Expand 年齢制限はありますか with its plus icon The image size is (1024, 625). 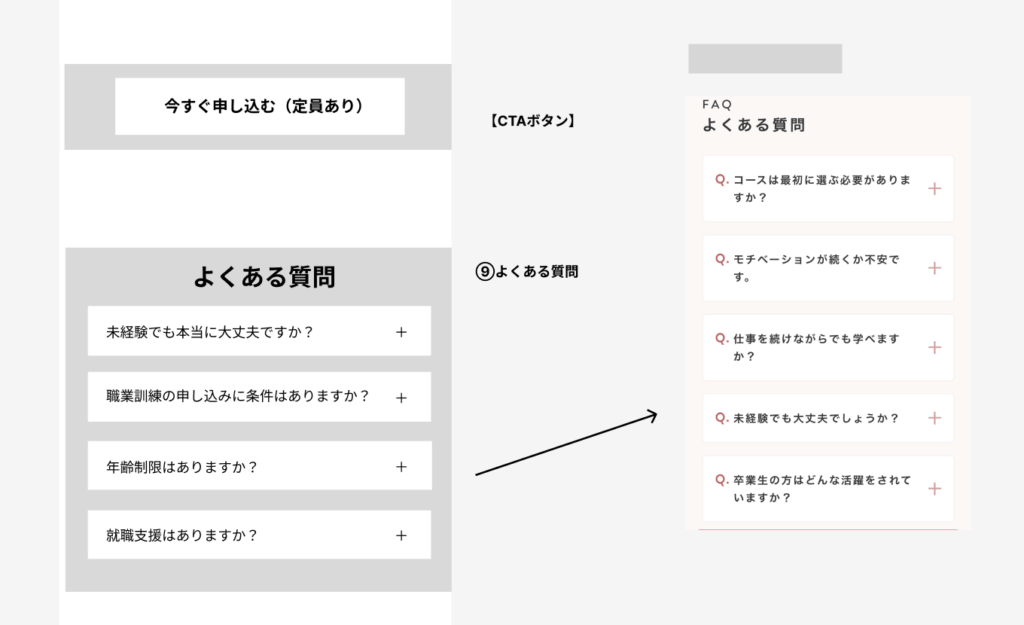401,466
